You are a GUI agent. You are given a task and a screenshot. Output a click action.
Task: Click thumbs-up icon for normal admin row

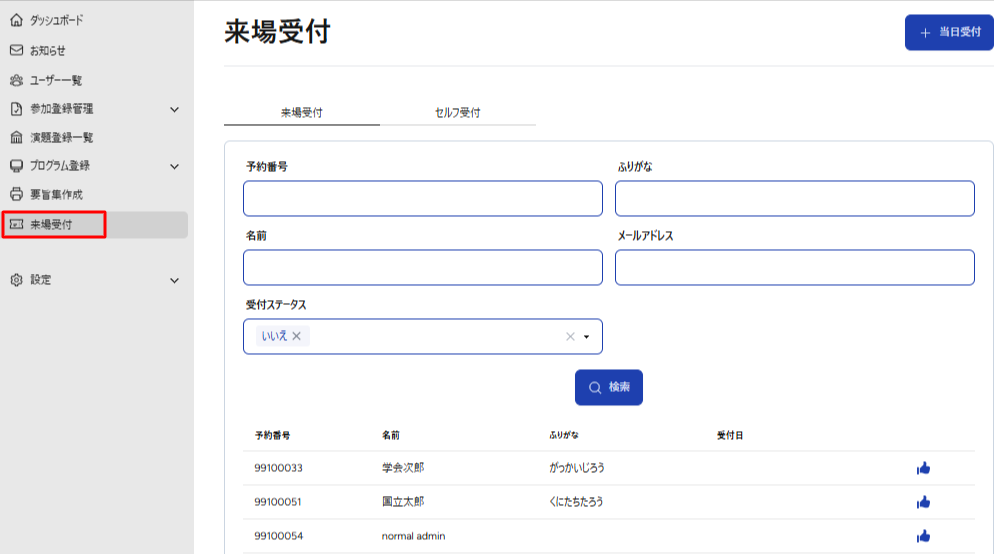(923, 536)
